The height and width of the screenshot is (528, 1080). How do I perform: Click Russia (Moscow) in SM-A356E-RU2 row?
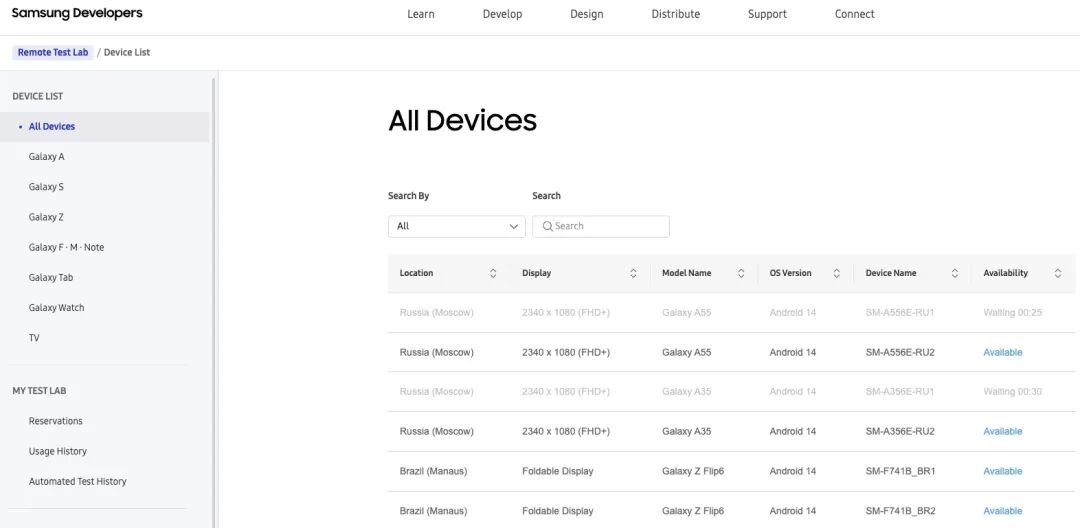pos(437,432)
